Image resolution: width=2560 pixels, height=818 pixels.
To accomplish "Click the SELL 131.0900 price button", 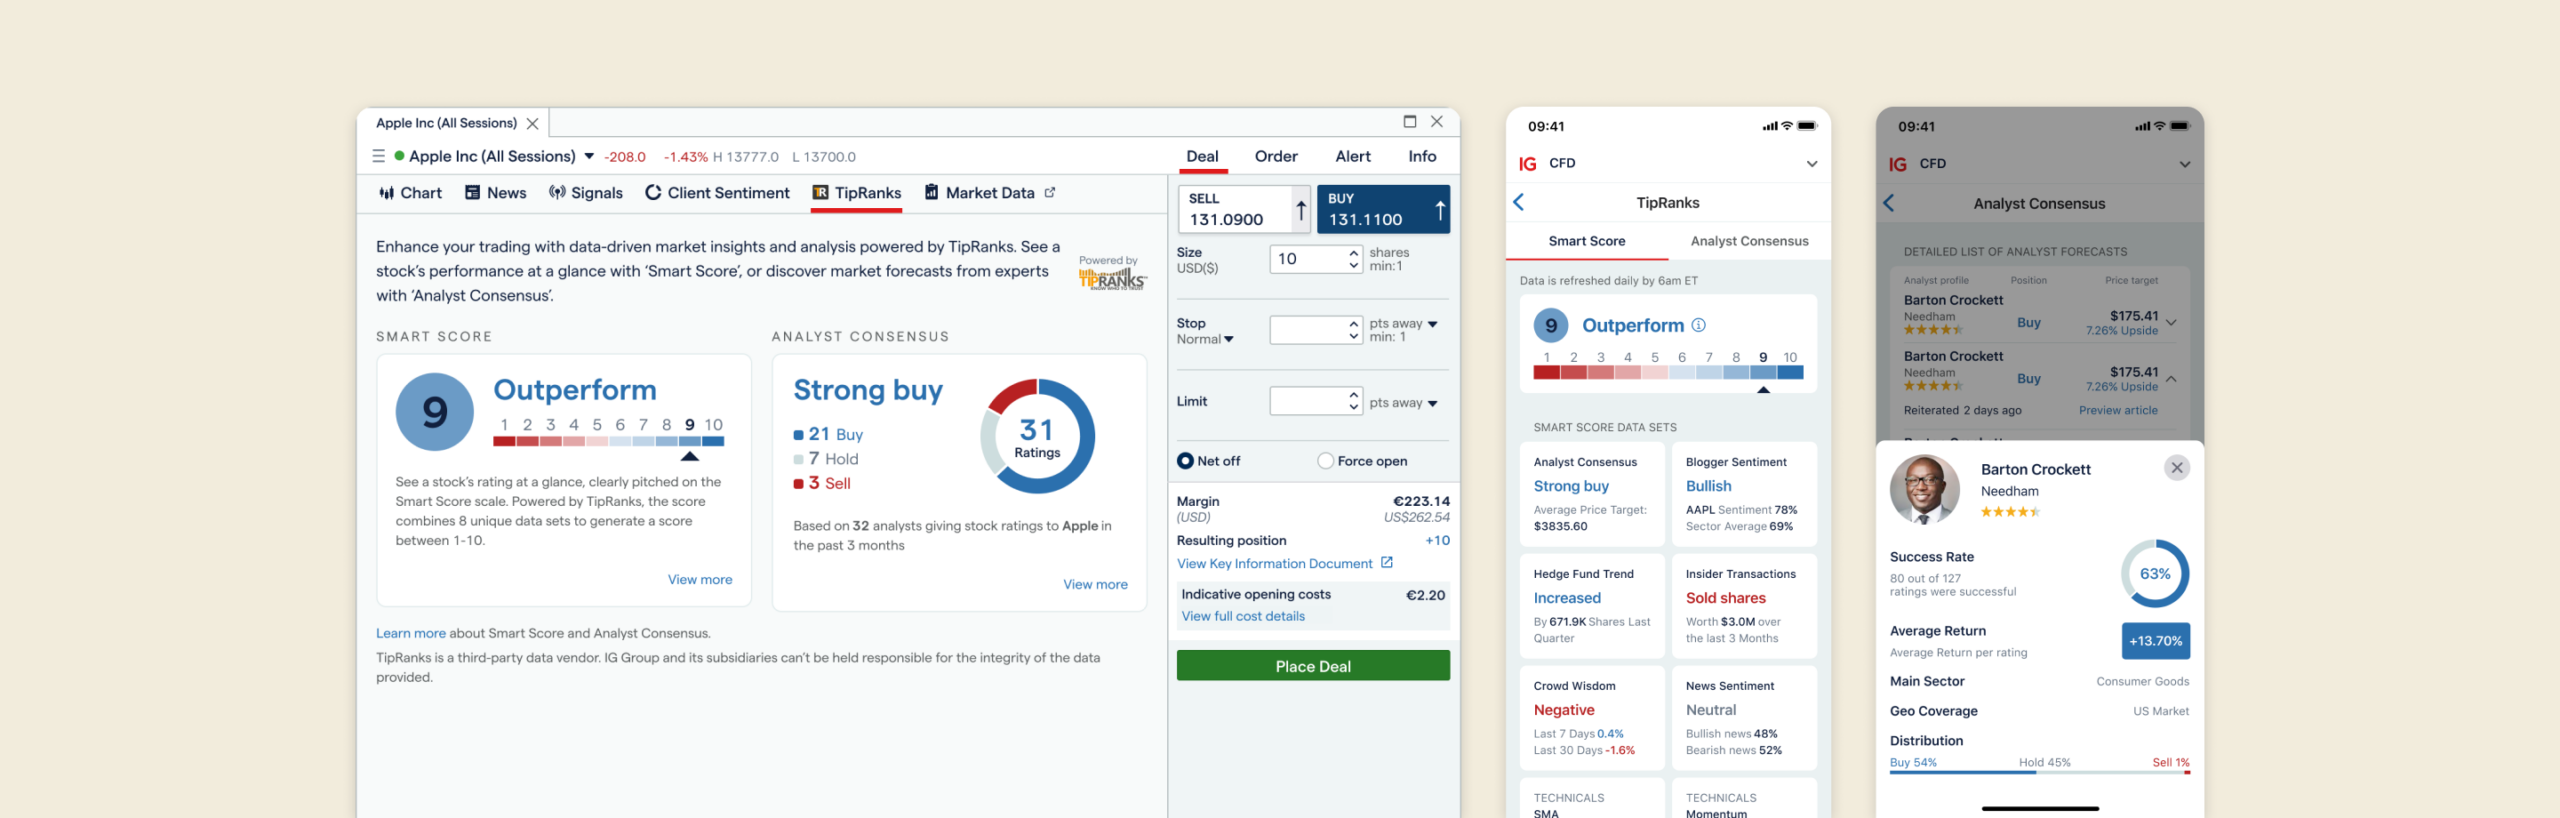I will coord(1244,209).
